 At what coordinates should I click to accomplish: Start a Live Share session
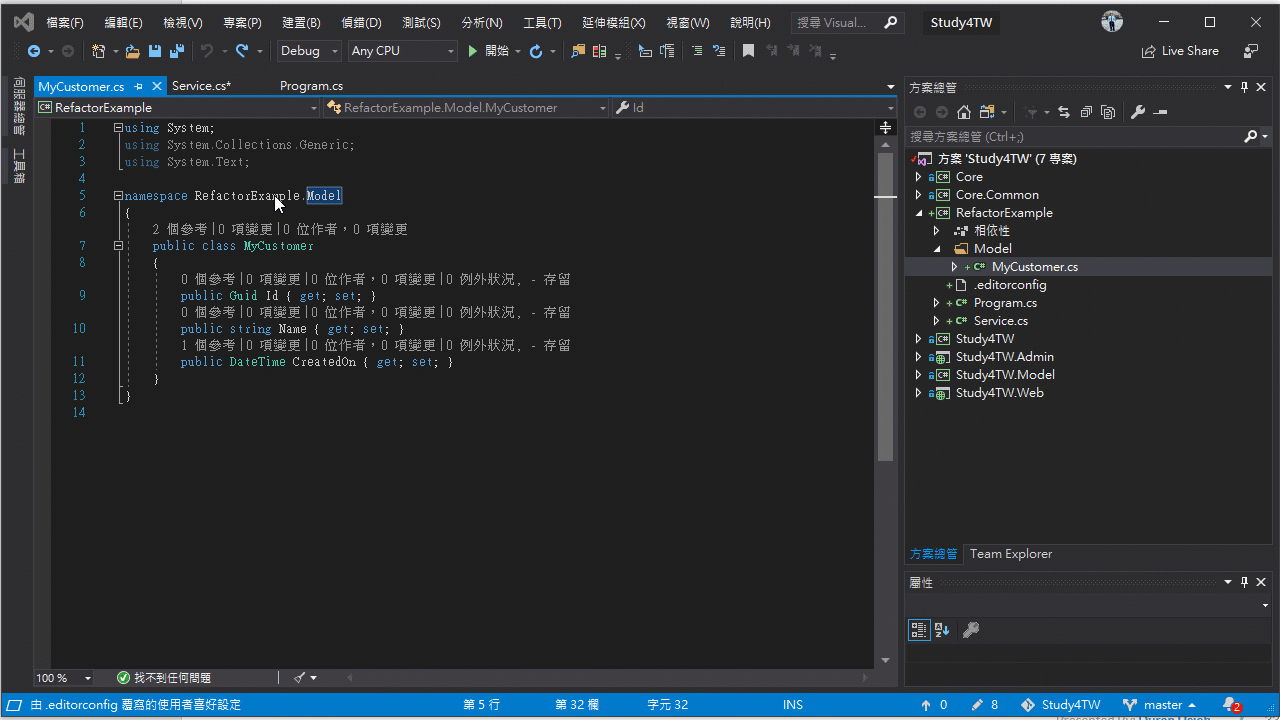1180,50
